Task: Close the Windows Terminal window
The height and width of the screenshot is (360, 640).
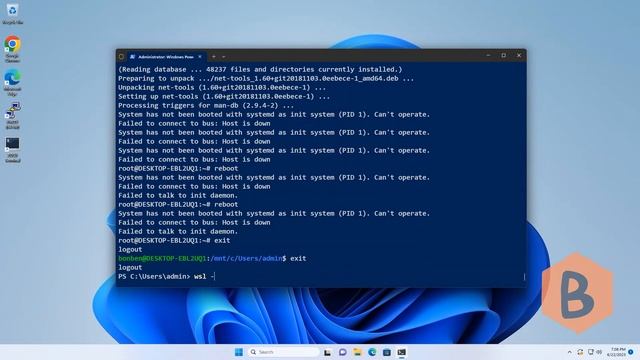Action: (x=519, y=56)
